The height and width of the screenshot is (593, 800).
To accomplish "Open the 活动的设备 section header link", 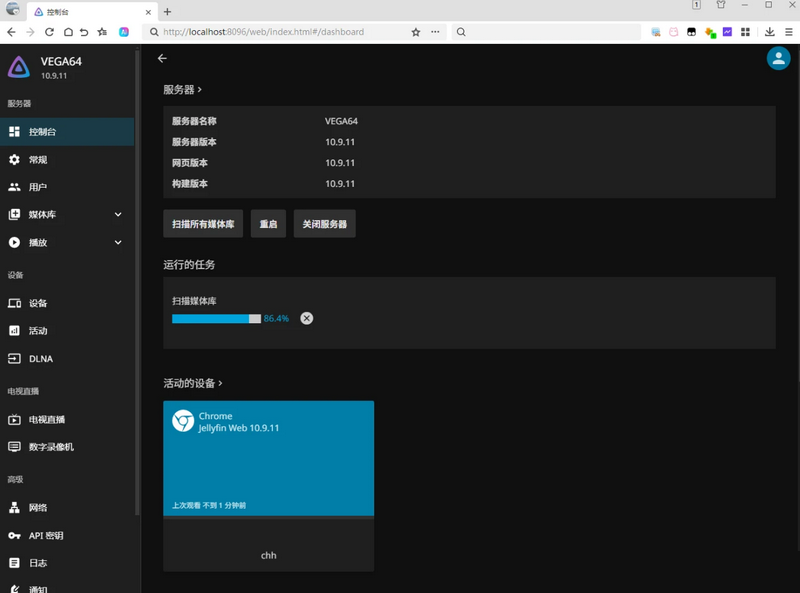I will [x=193, y=383].
